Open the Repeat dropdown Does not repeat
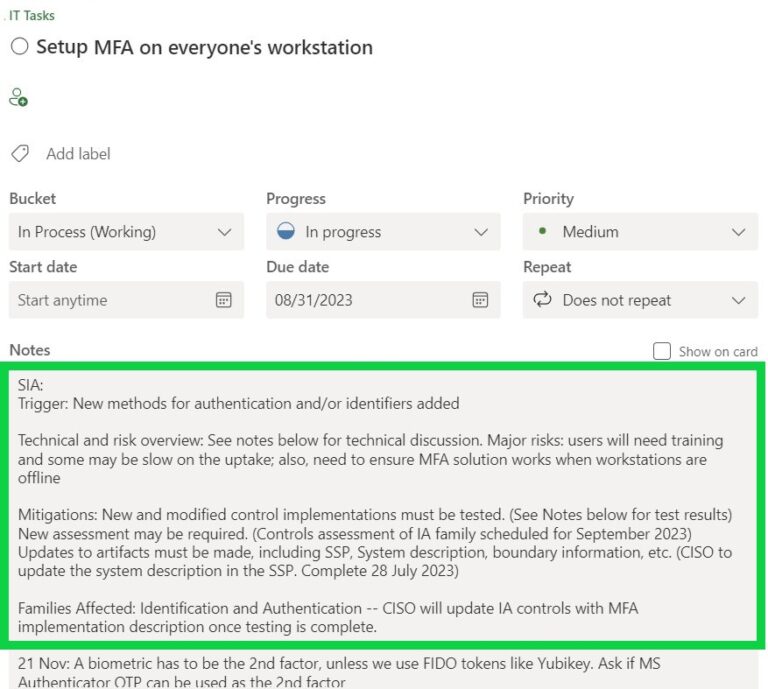This screenshot has width=768, height=689. (x=640, y=300)
